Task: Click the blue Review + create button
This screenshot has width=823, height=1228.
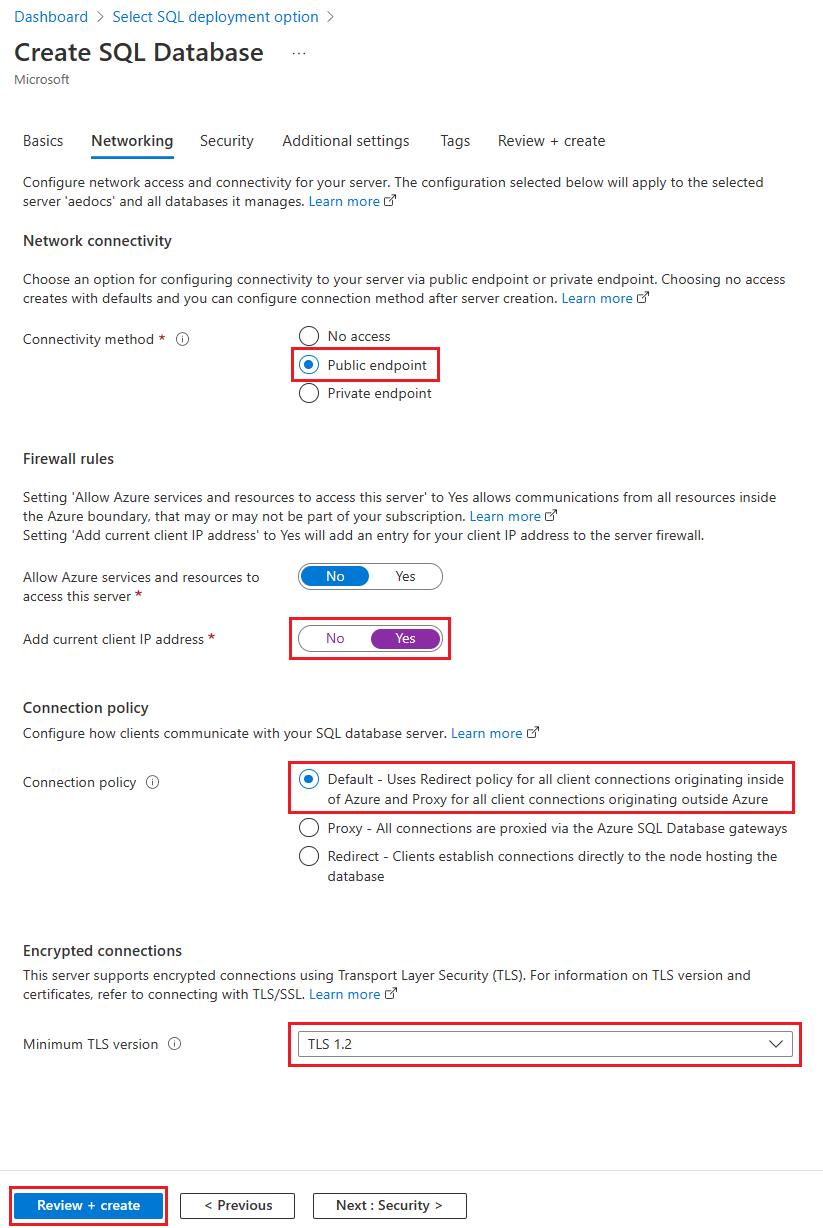Action: tap(89, 1205)
